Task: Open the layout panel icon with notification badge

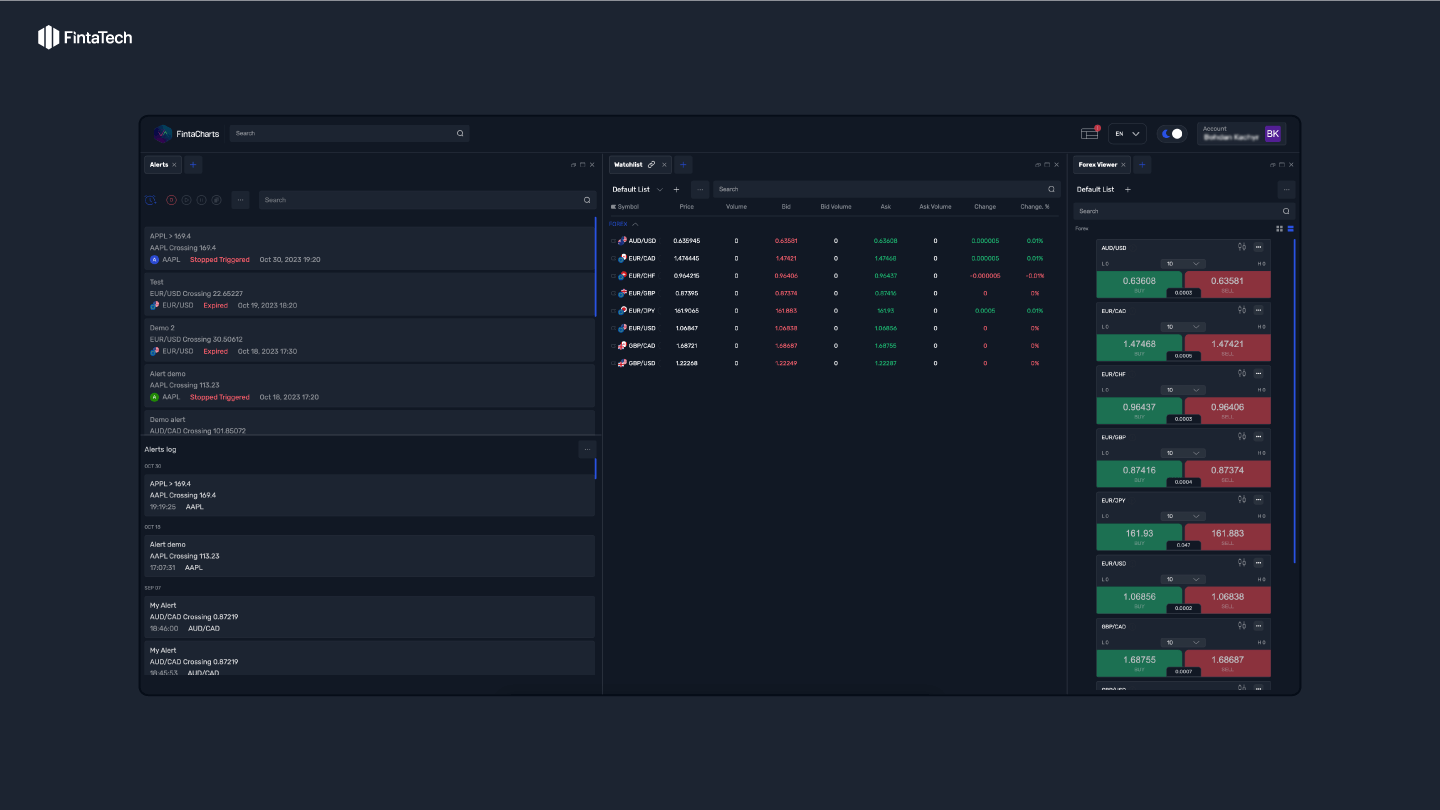Action: tap(1090, 133)
